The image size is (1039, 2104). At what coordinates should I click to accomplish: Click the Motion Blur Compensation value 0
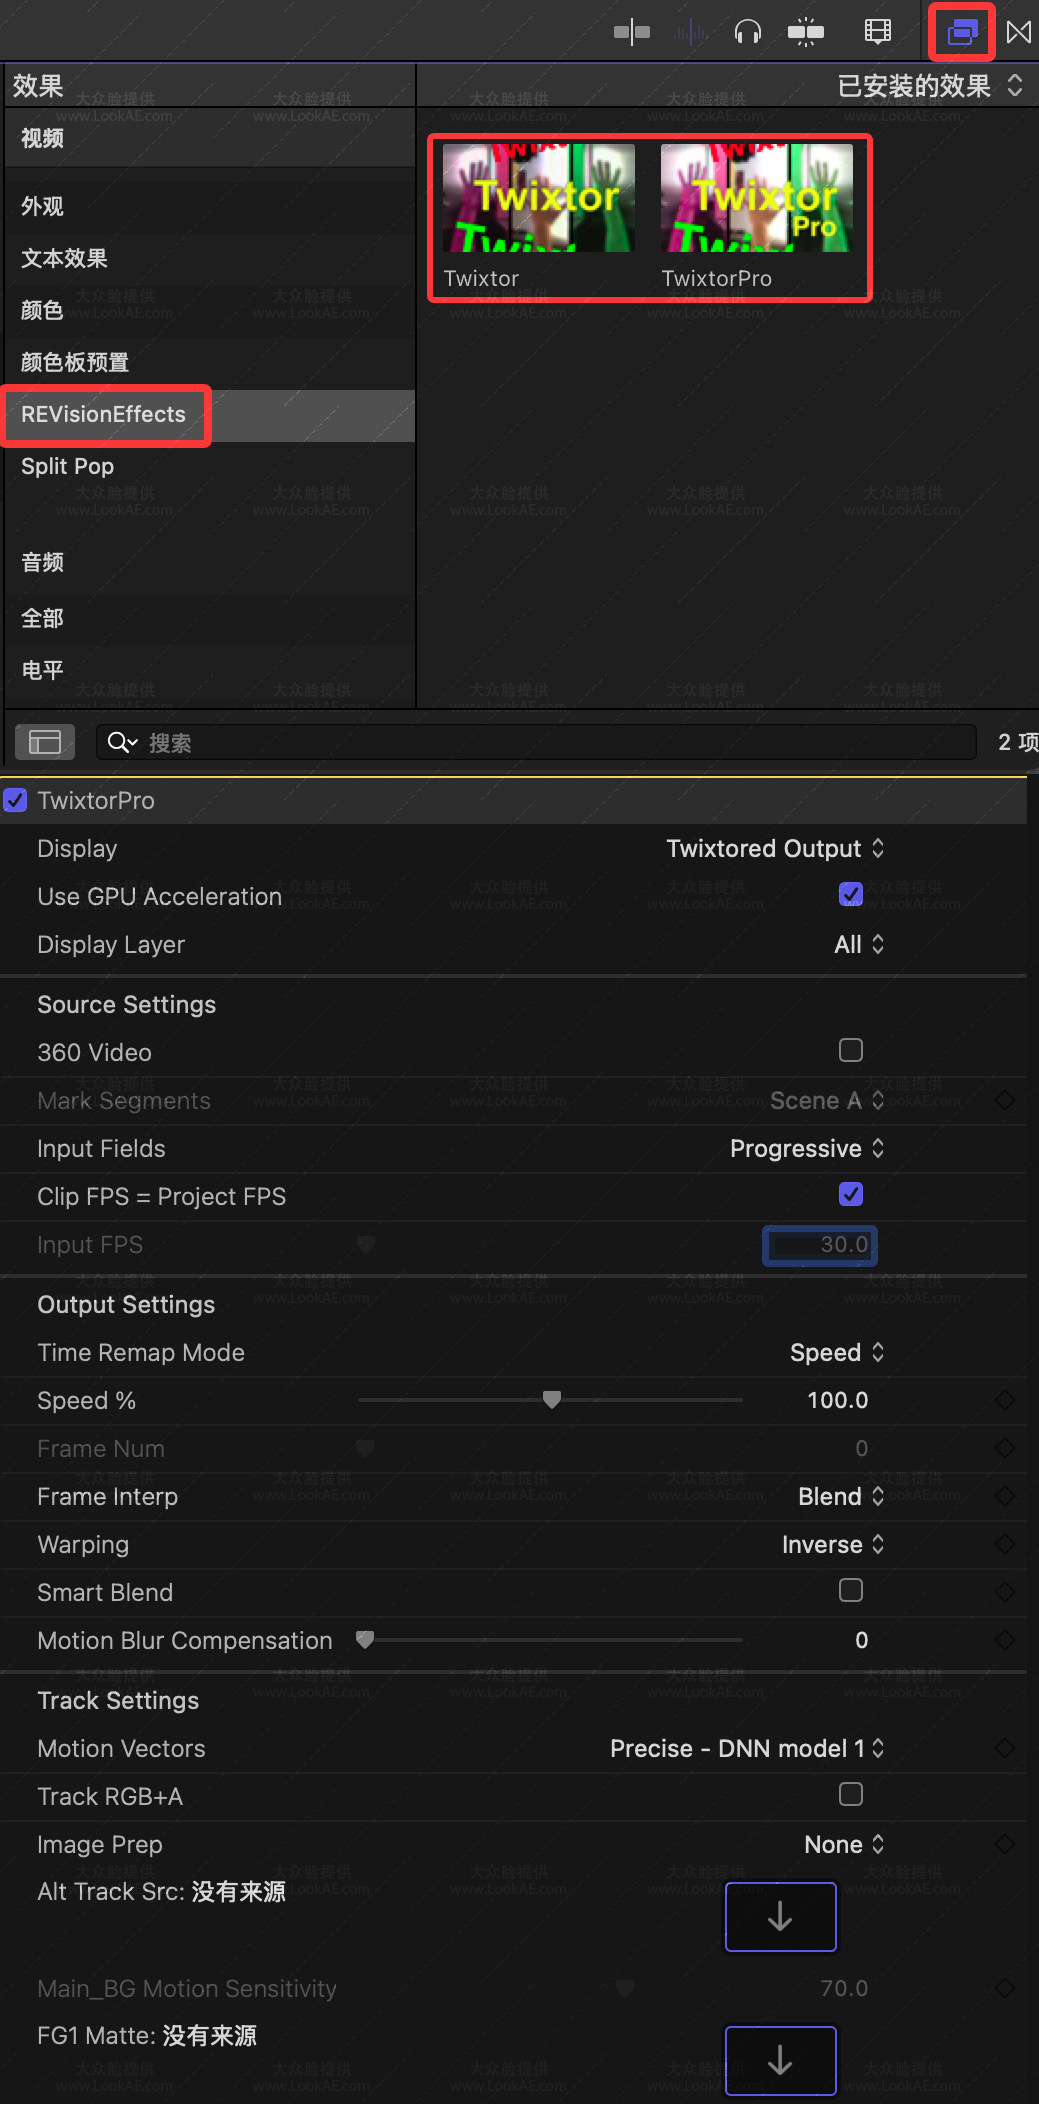pyautogui.click(x=862, y=1640)
